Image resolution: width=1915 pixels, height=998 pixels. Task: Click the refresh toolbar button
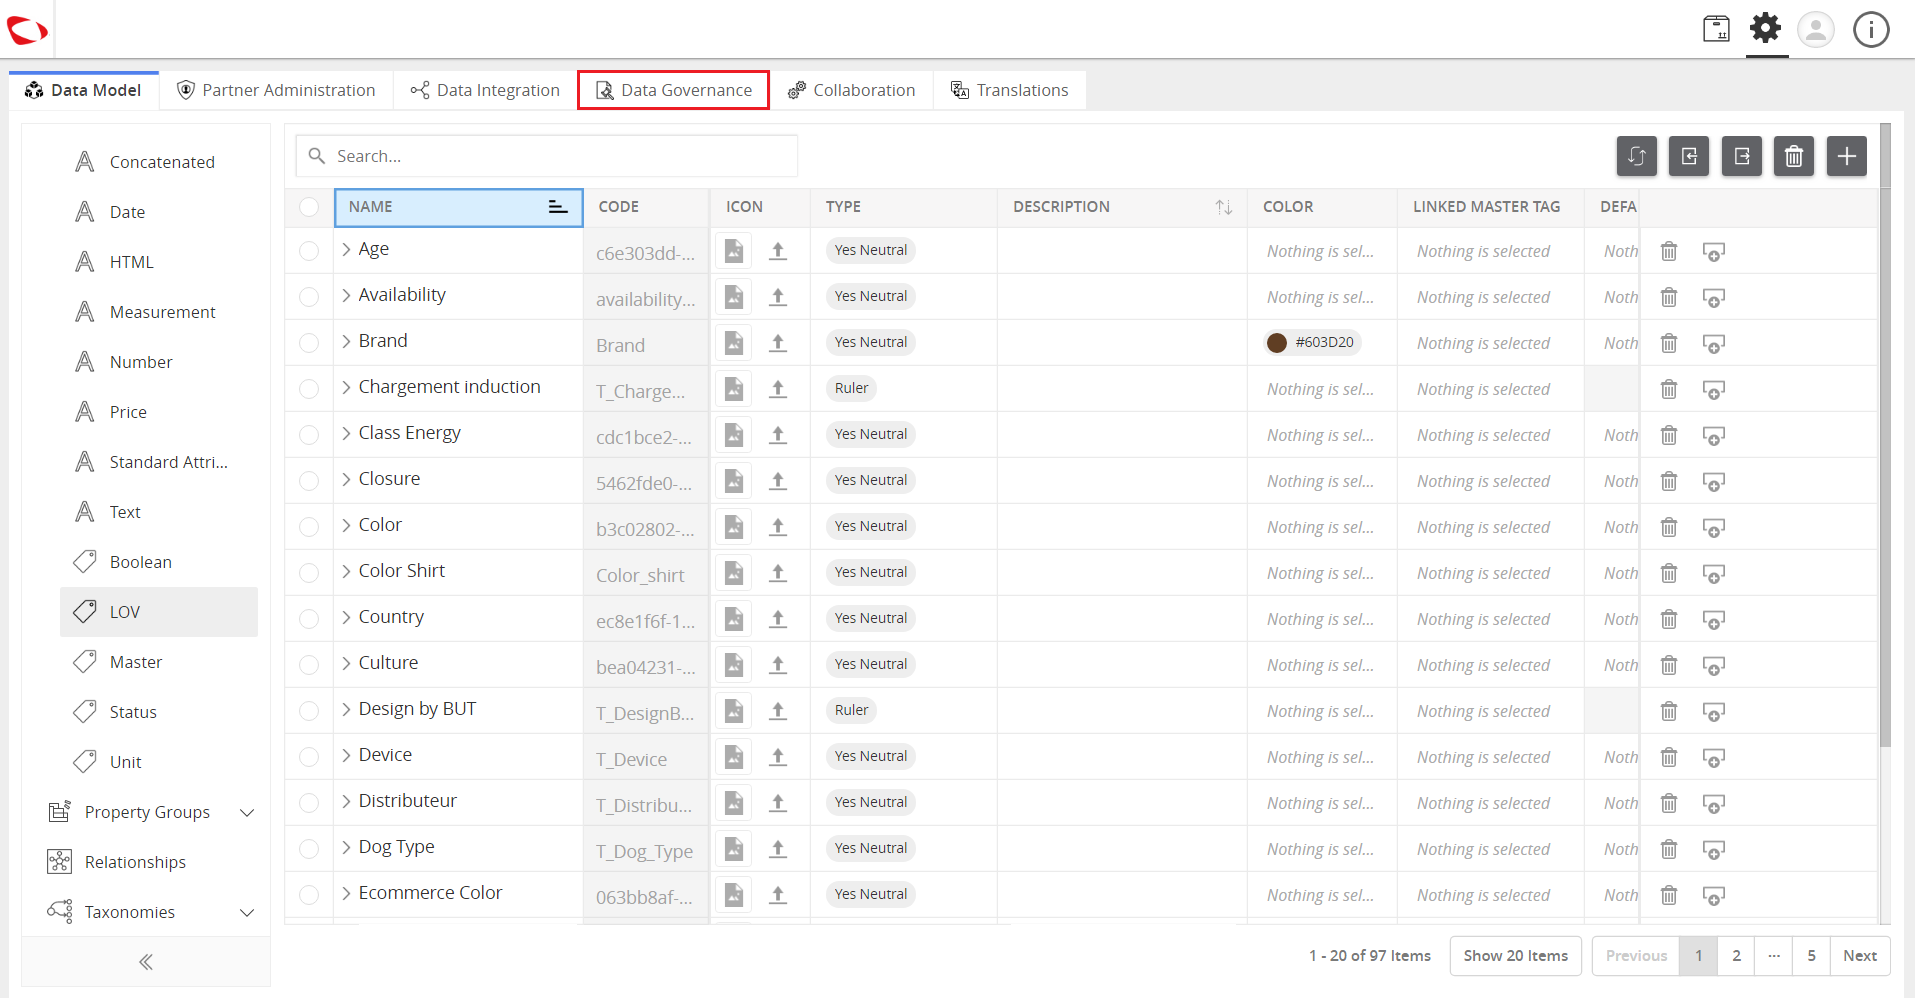(x=1637, y=156)
